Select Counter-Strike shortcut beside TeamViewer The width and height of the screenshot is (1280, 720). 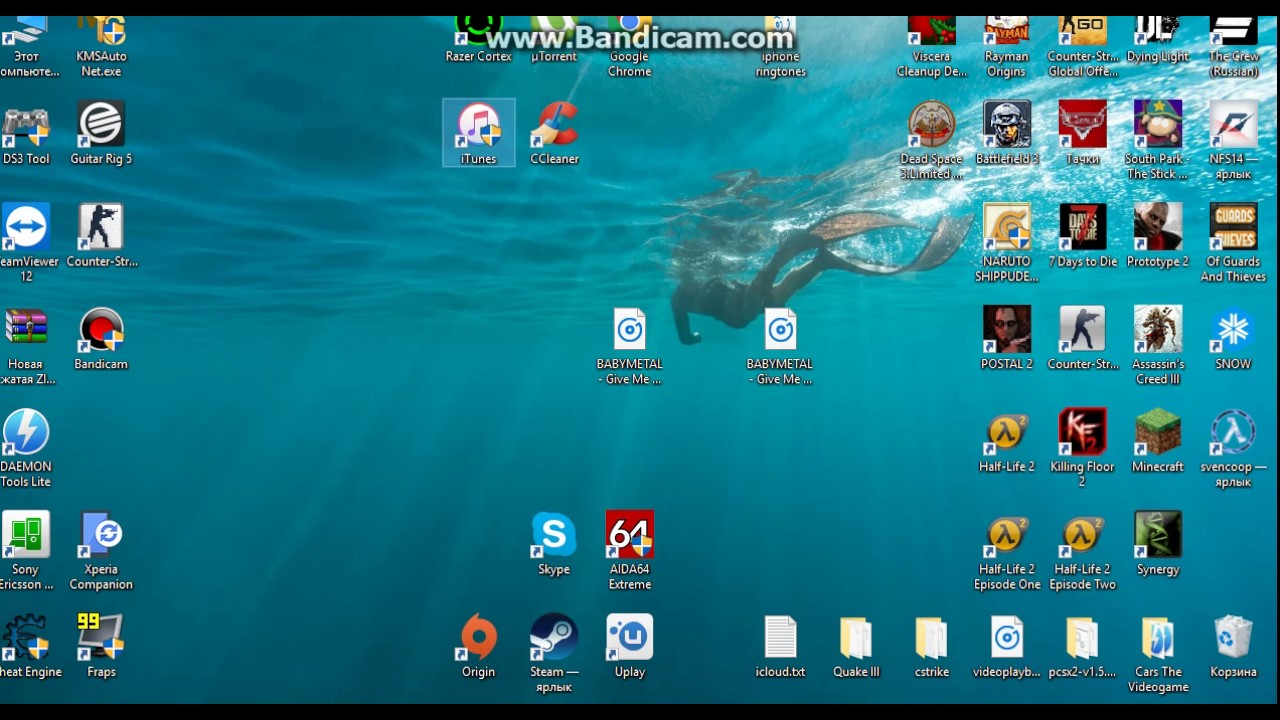[x=101, y=227]
